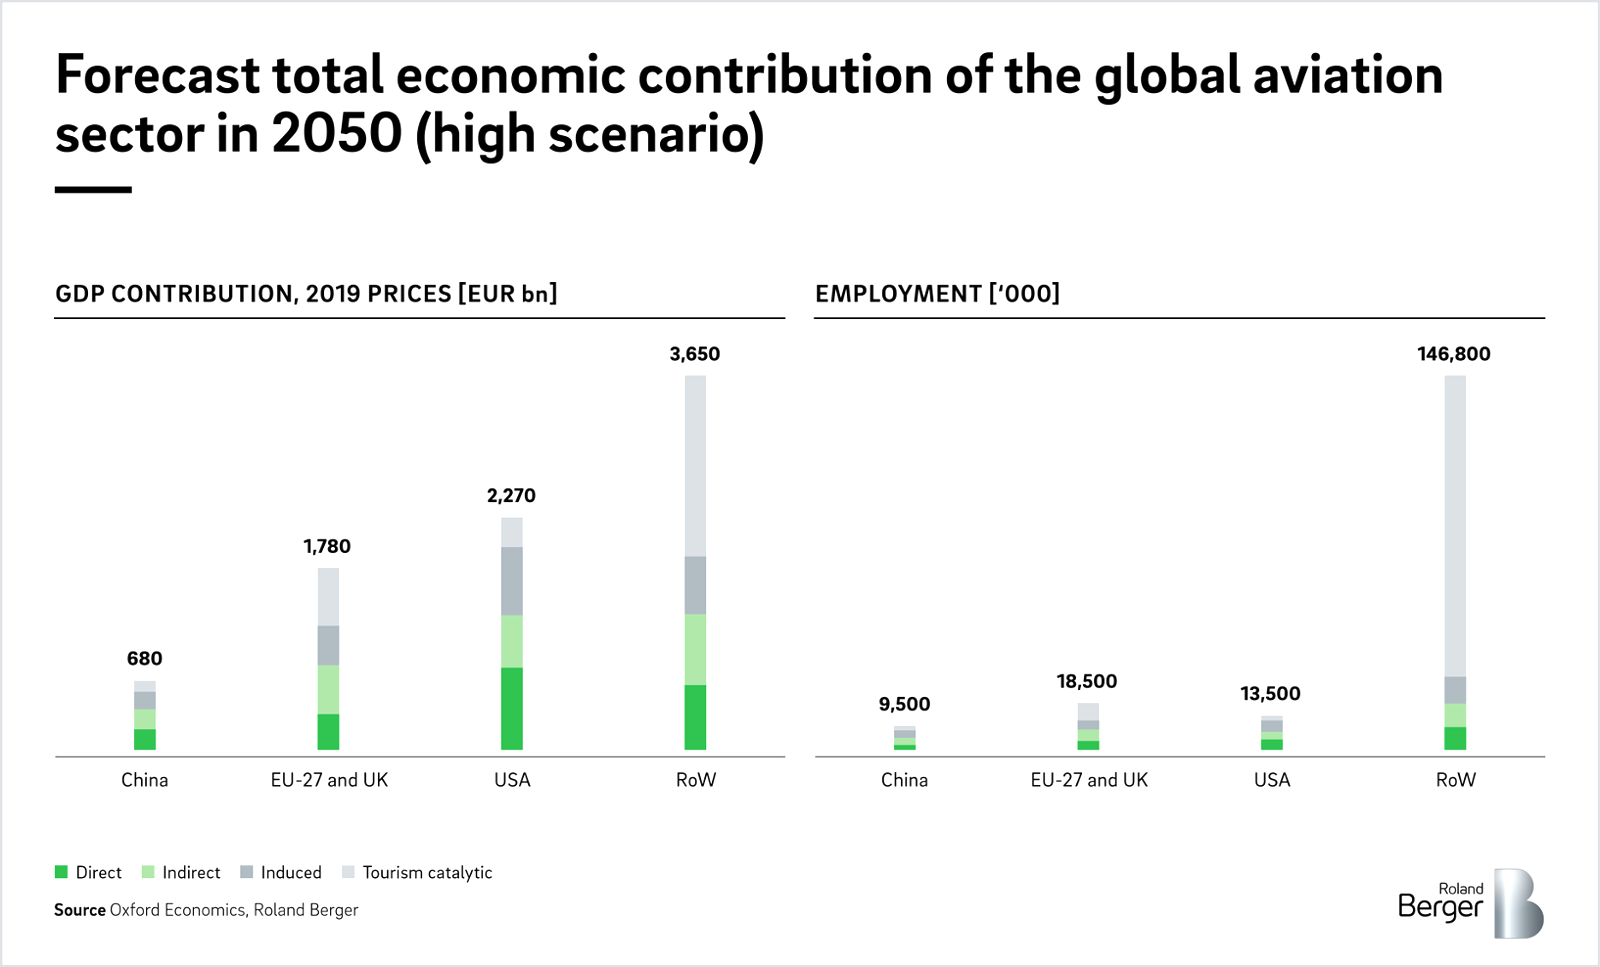Viewport: 1600px width, 967px height.
Task: Click the green Direct legend swatch
Action: [x=62, y=872]
